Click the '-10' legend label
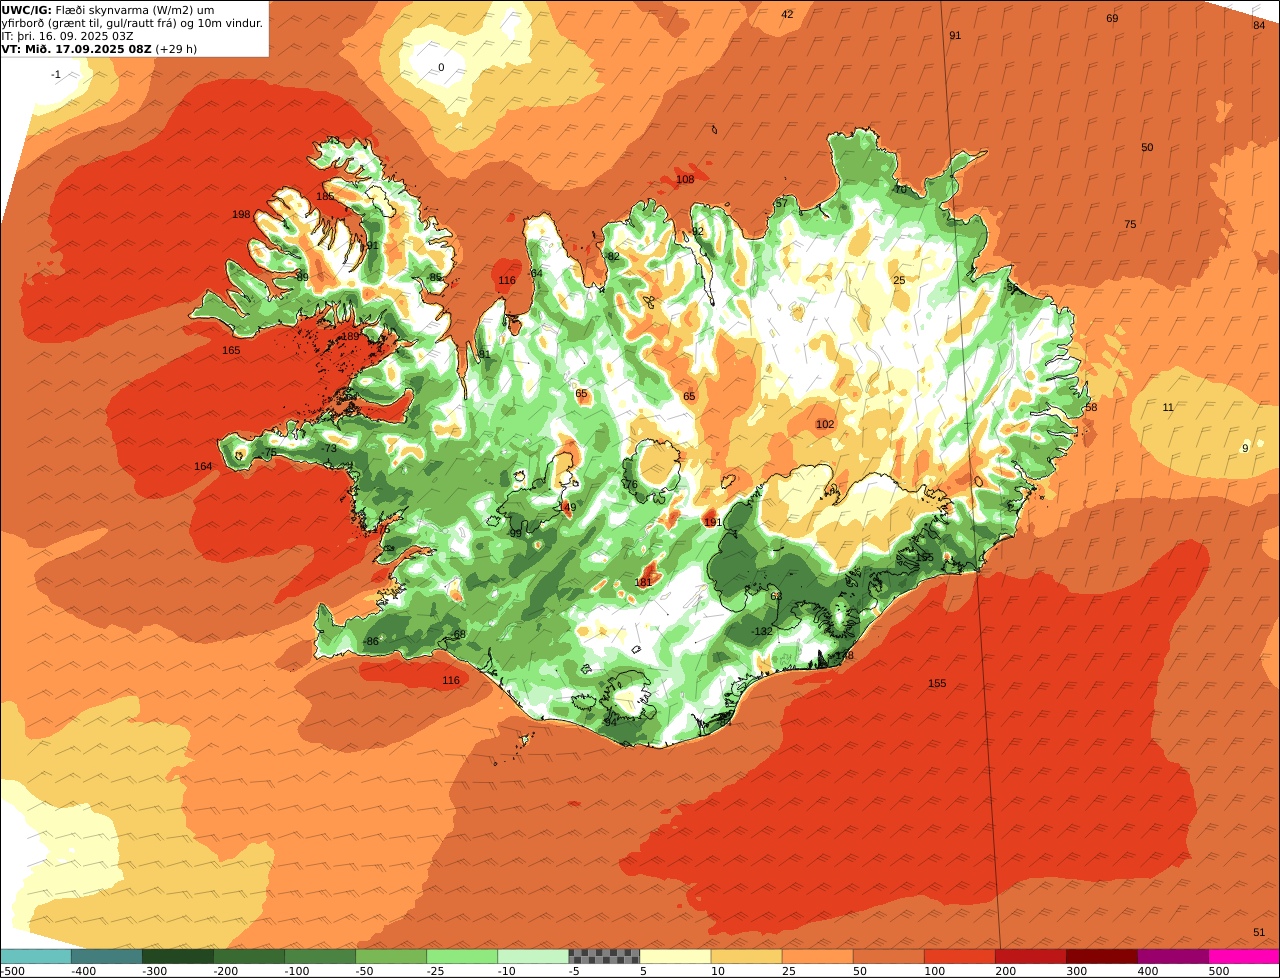Screen dimensions: 1280x978 tap(509, 971)
